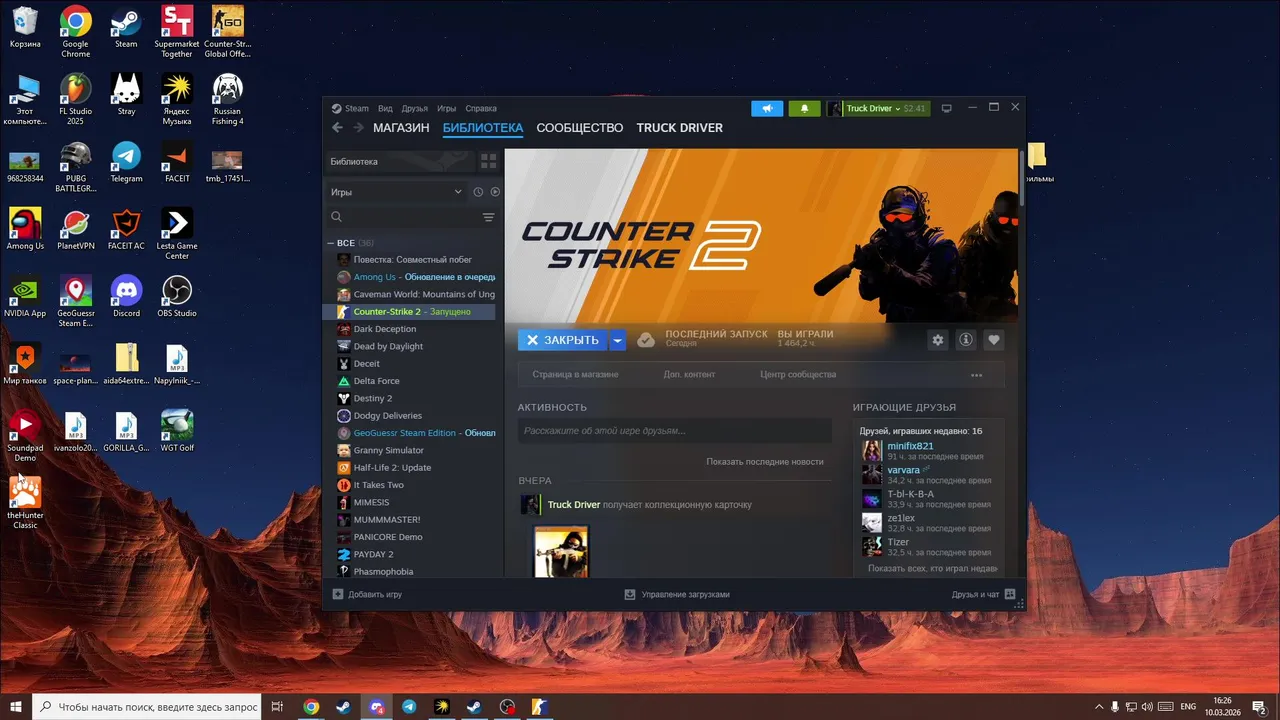This screenshot has height=720, width=1280.
Task: View Counter-Strike 2 info icon
Action: point(966,340)
